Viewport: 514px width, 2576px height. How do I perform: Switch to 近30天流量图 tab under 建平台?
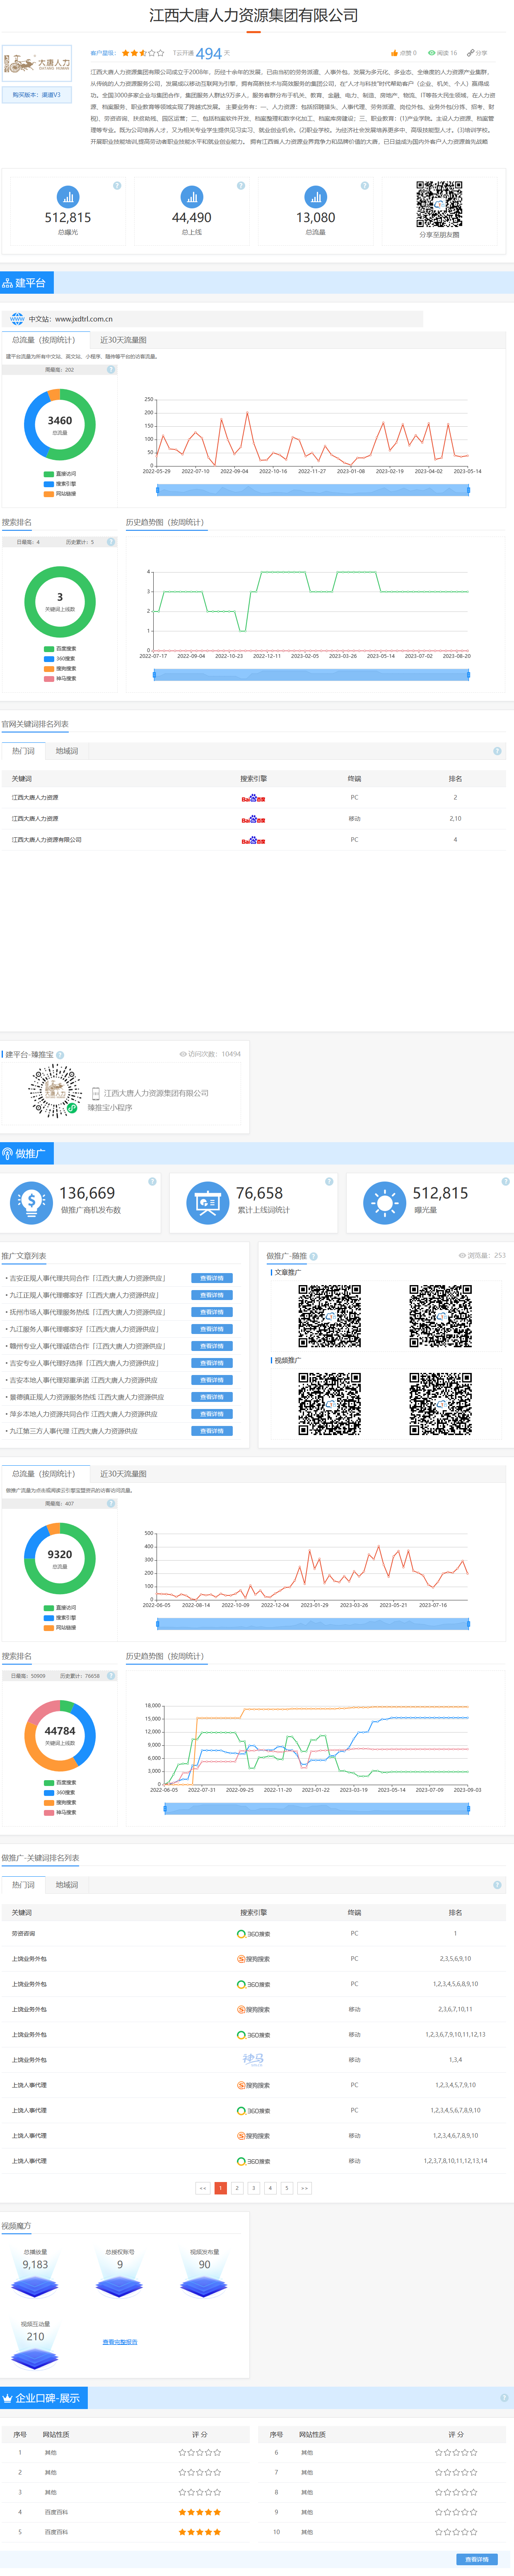123,340
